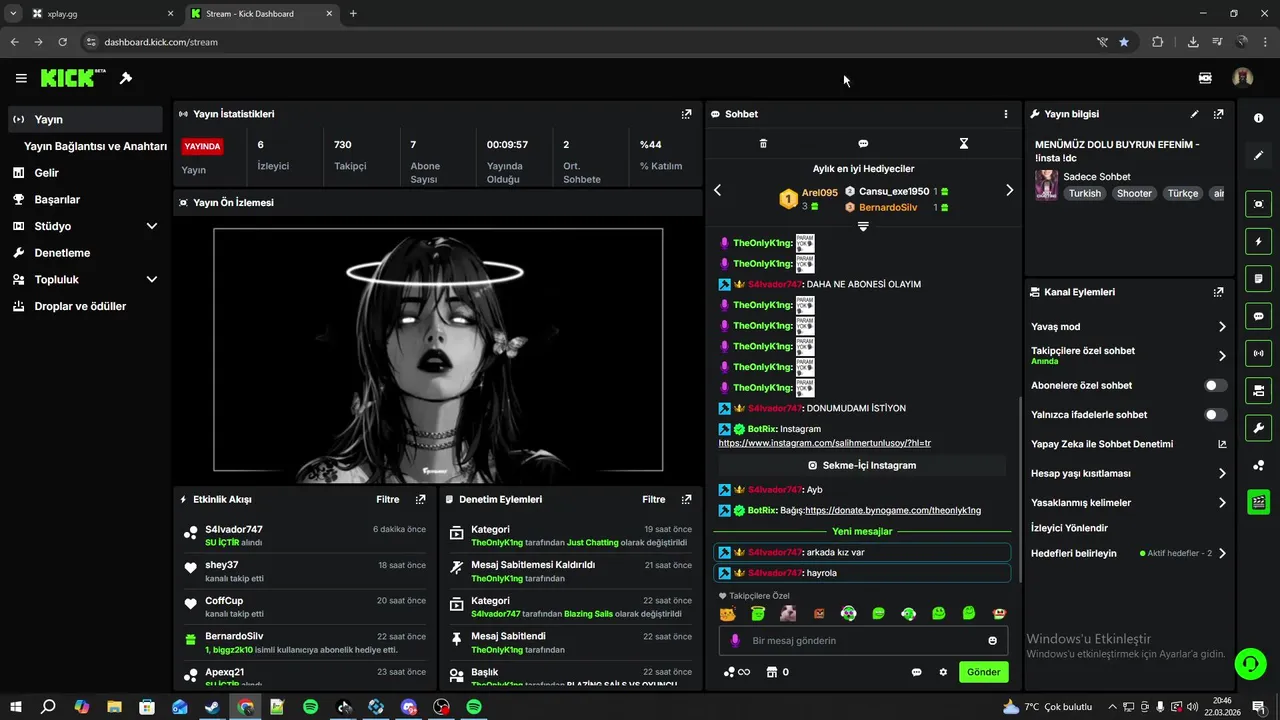Open Yasaklanmış kelimeler settings
Screen dimensions: 1280x720
[x=1128, y=503]
